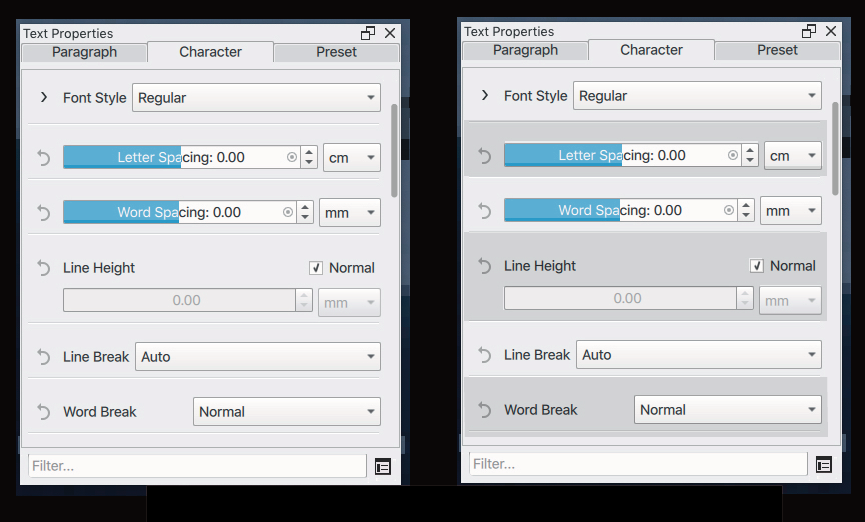Click radio dot inside right Letter Spacing slider
This screenshot has height=522, width=865.
(x=733, y=156)
